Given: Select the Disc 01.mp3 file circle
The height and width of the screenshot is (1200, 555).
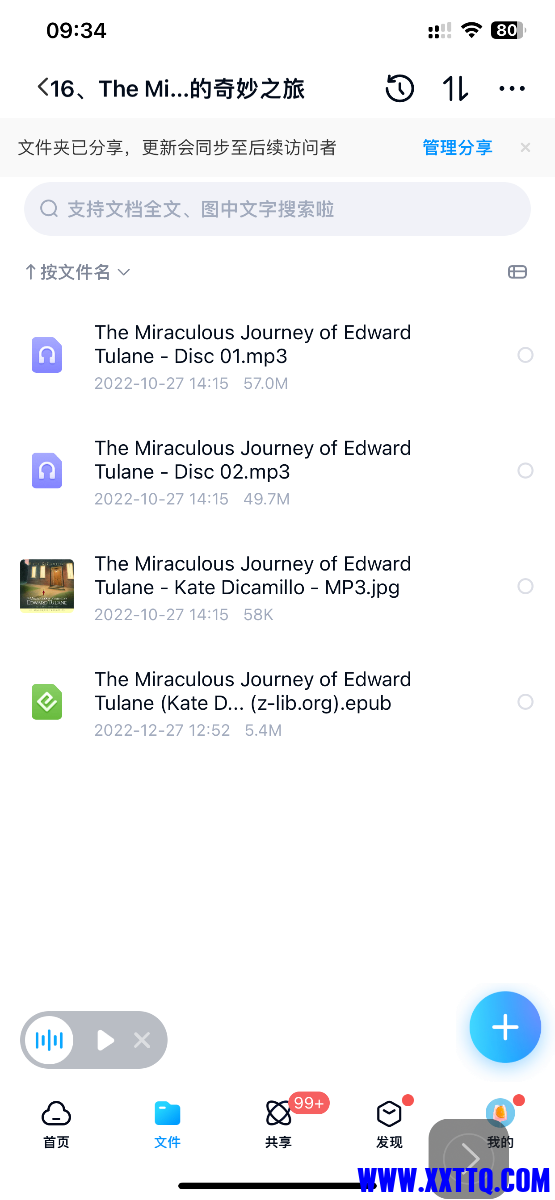Looking at the screenshot, I should pos(525,355).
